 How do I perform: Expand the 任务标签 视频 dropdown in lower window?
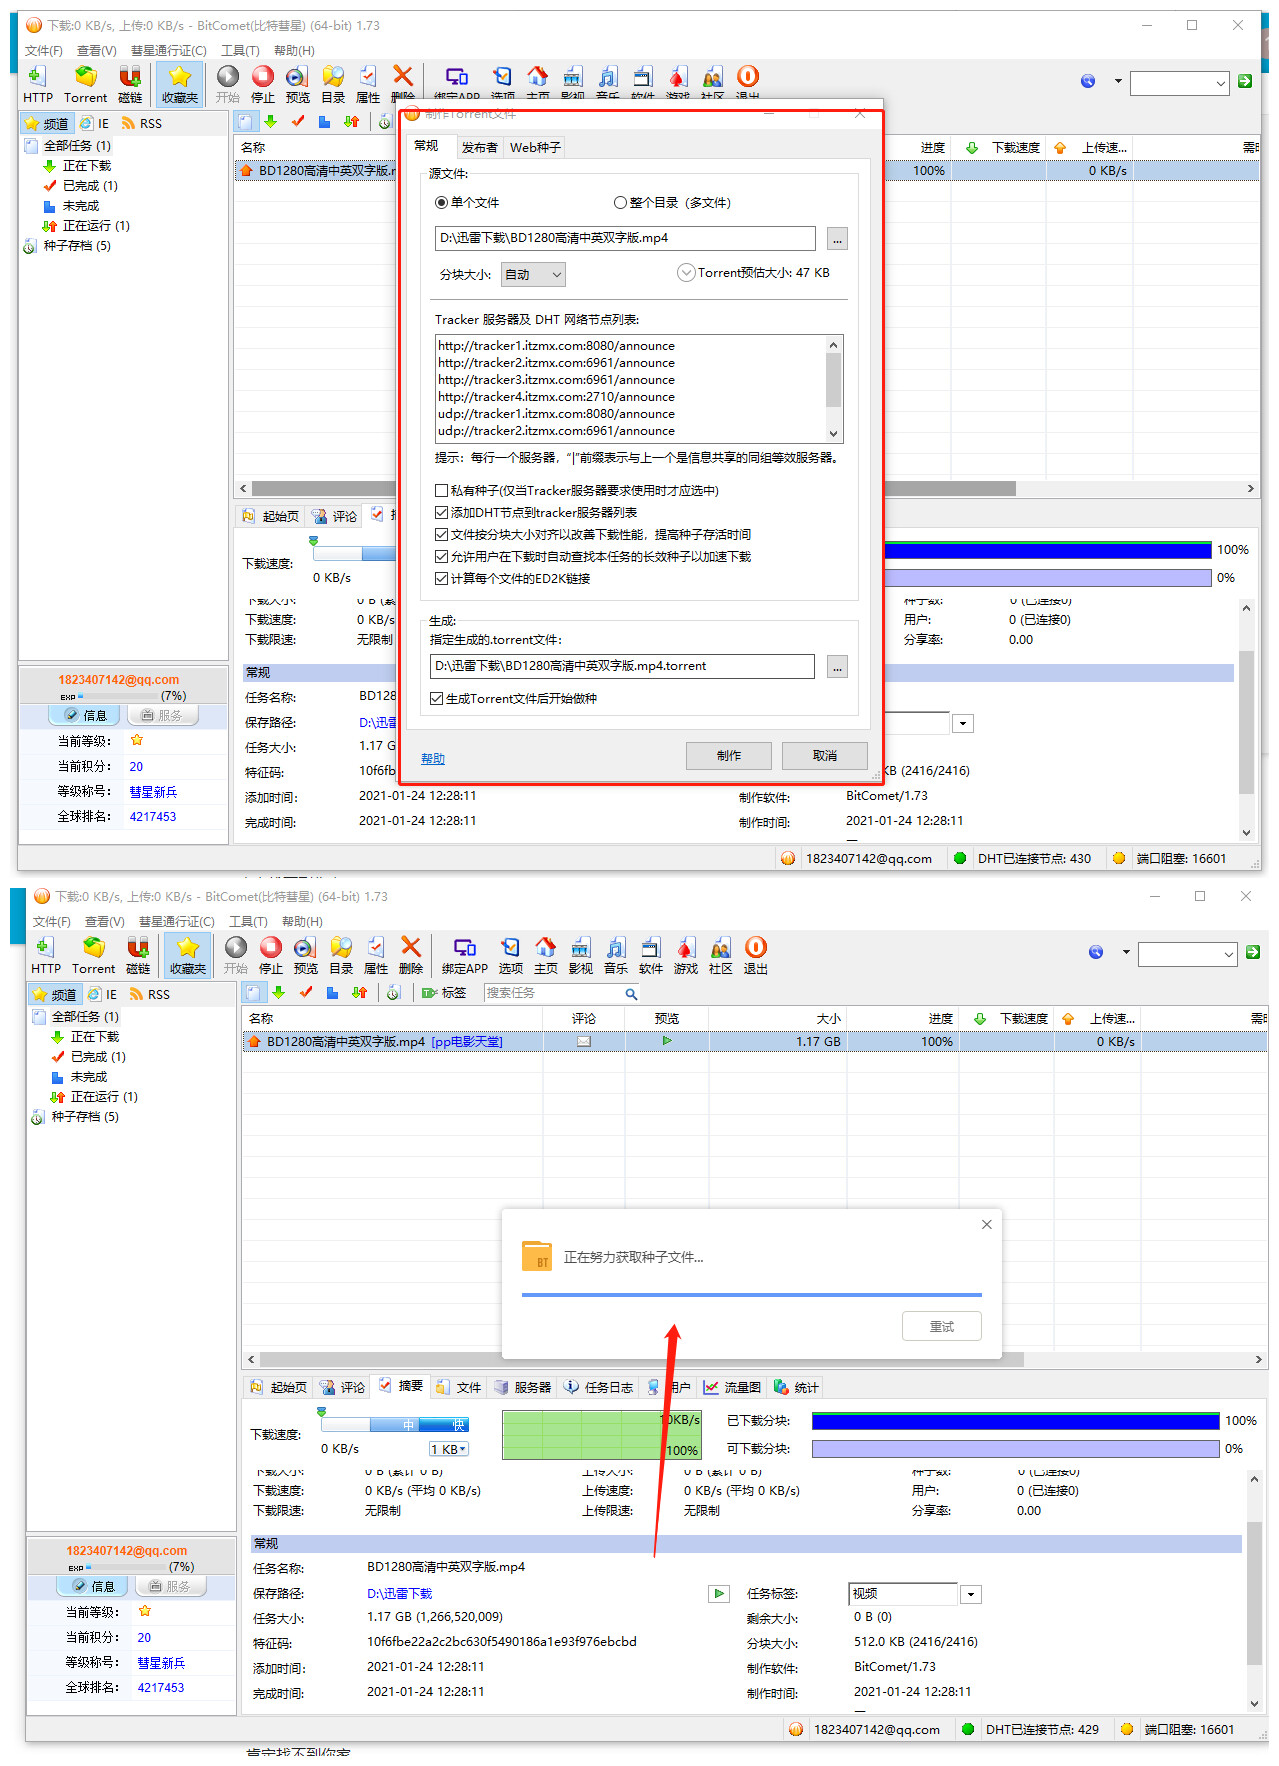[x=970, y=1595]
